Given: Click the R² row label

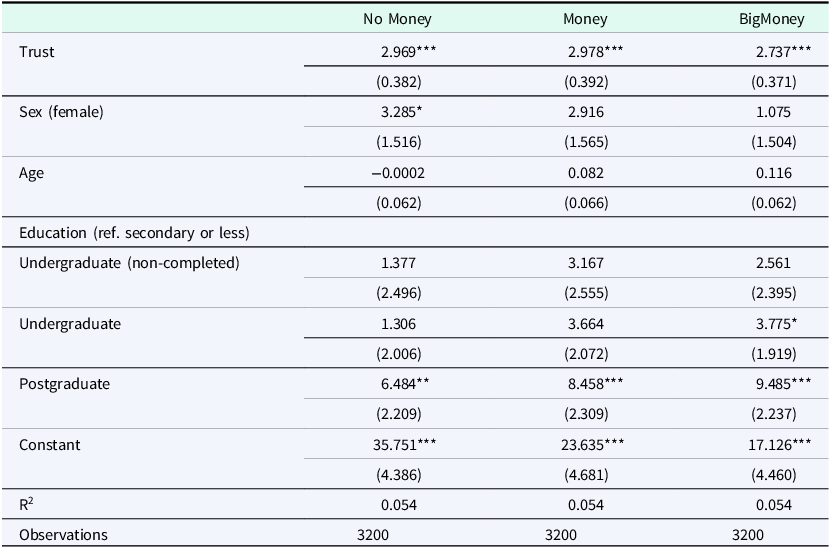Looking at the screenshot, I should [27, 504].
